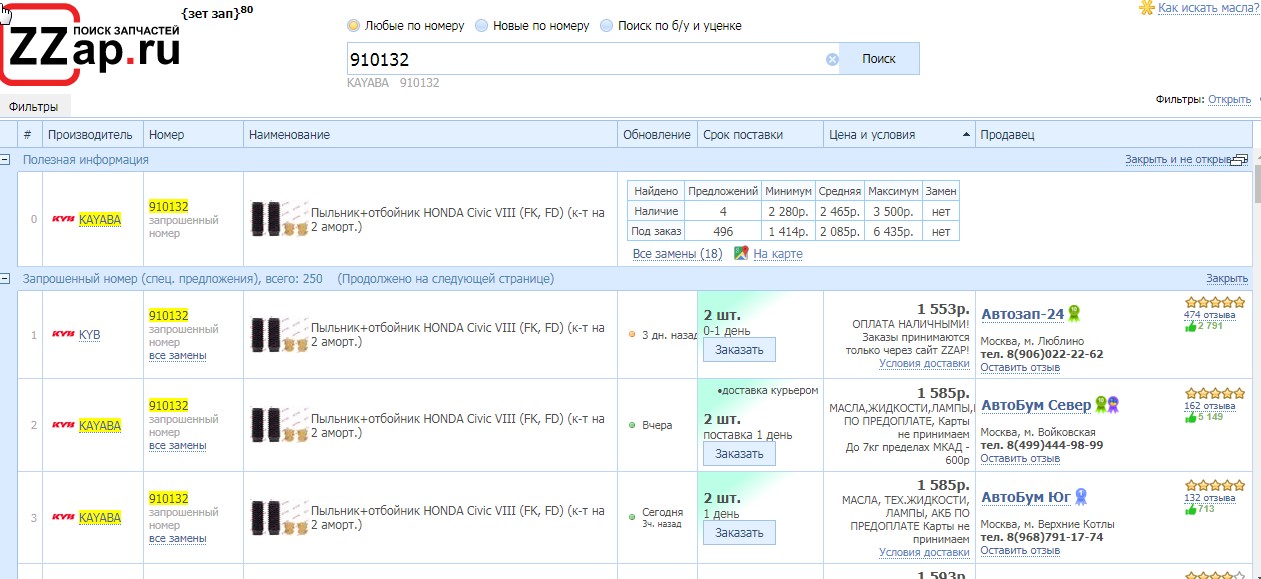Click the map icon beside 'На карте'
The width and height of the screenshot is (1261, 579).
click(741, 254)
